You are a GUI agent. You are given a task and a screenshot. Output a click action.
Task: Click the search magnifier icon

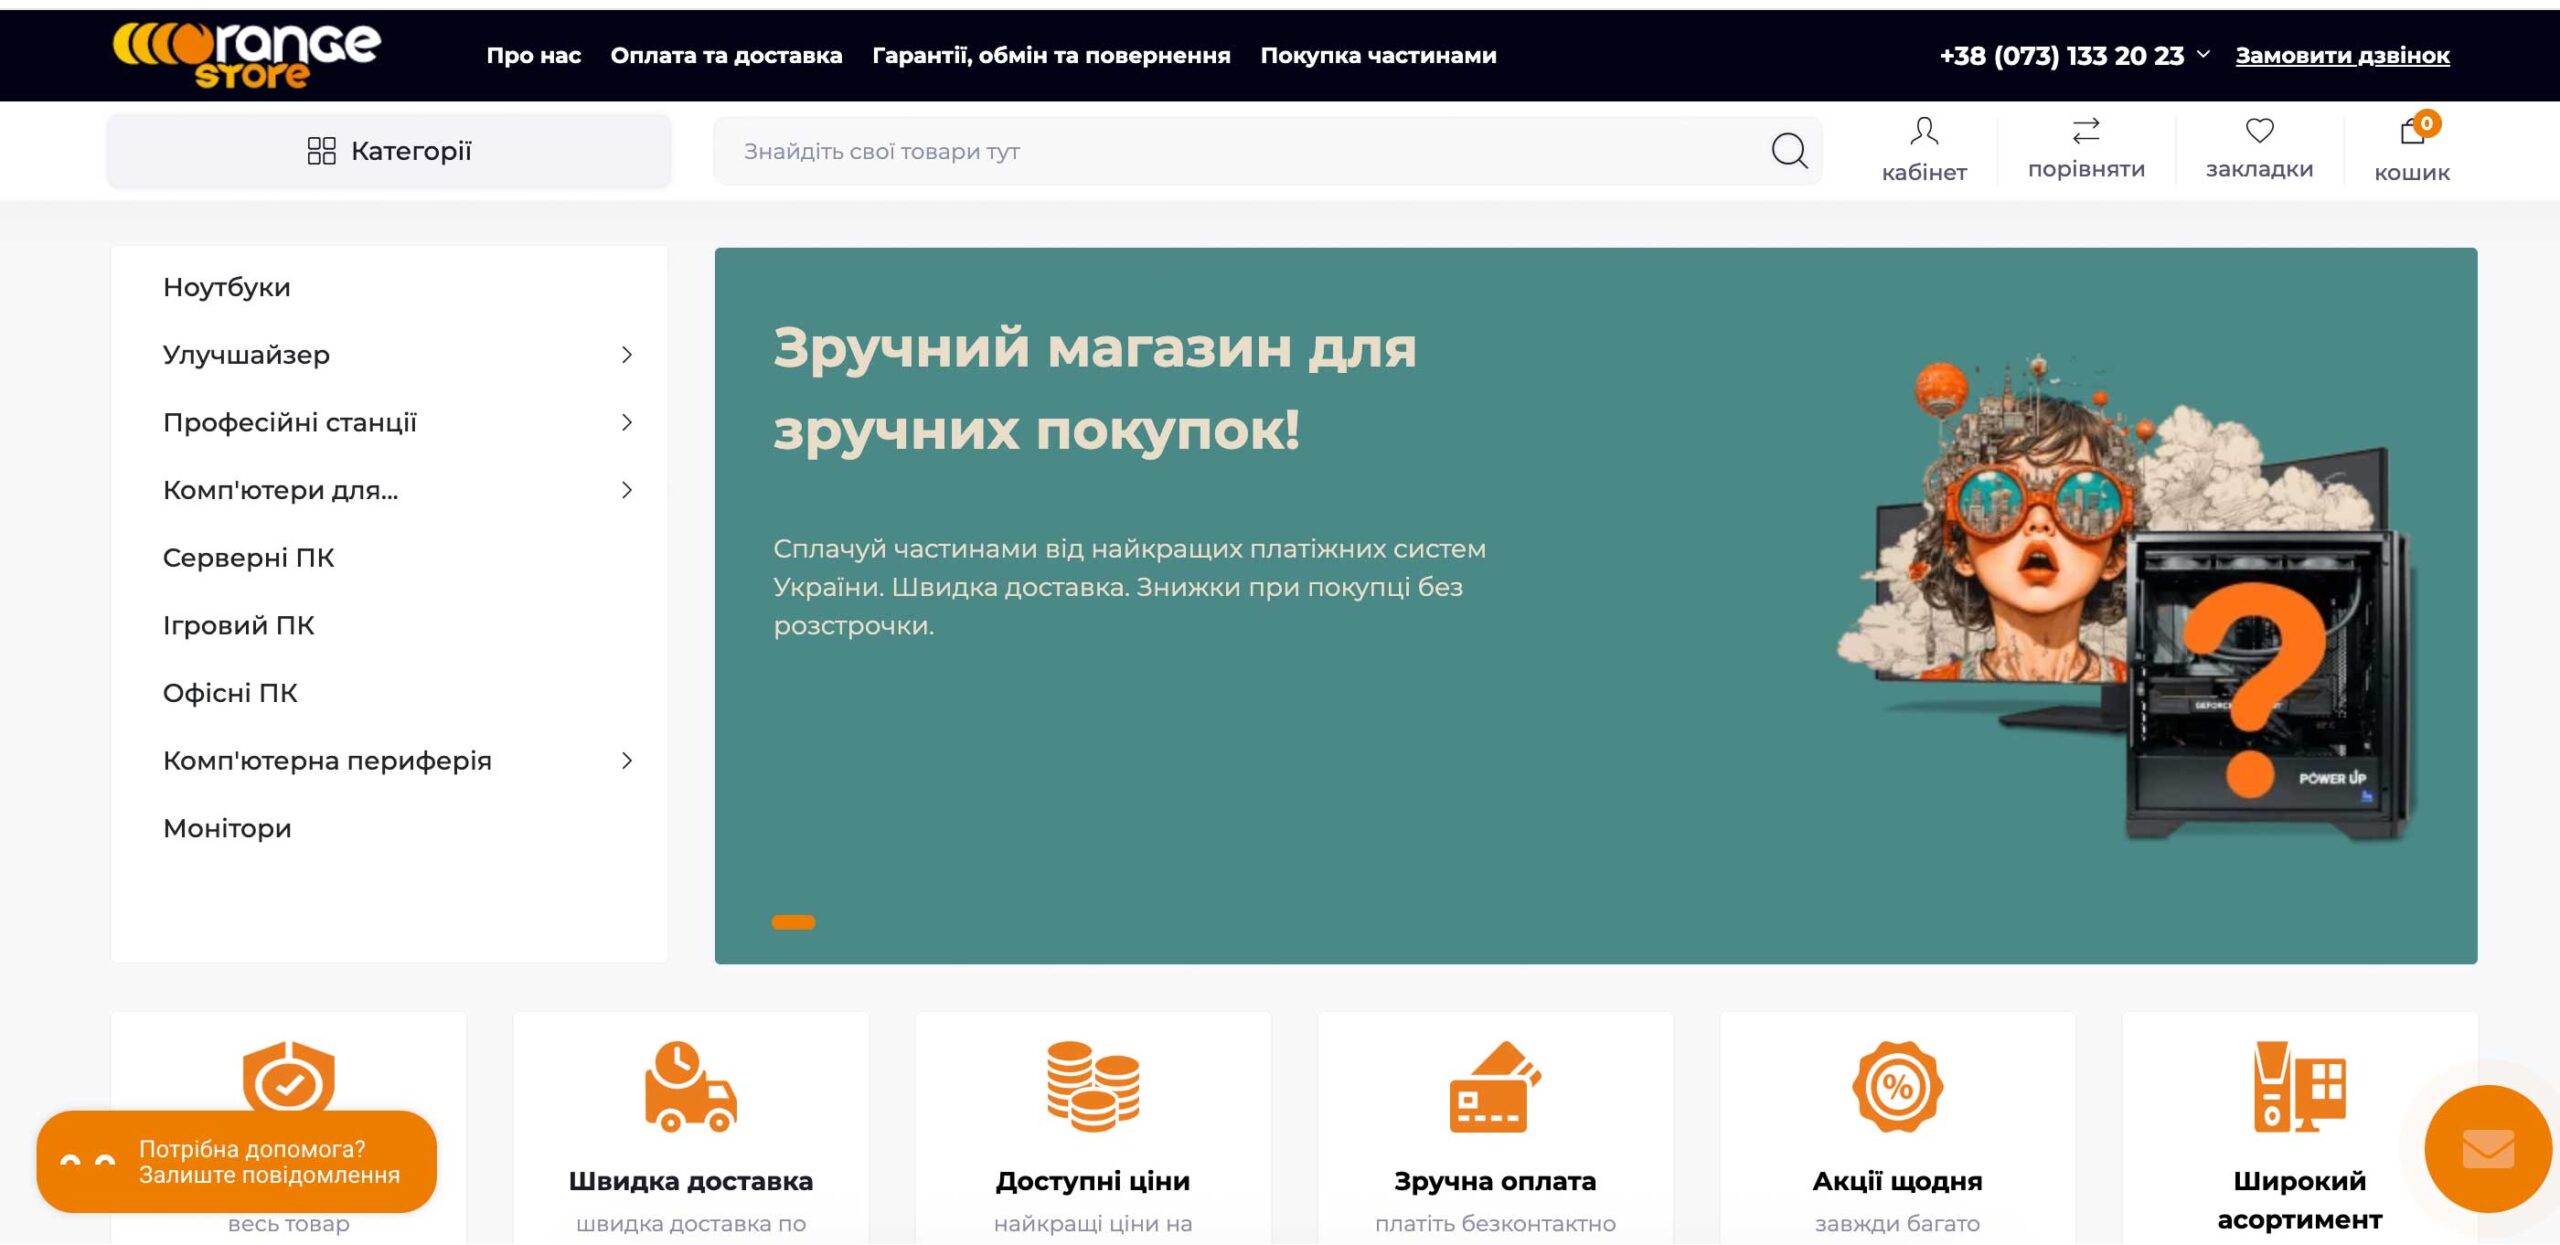[1789, 151]
